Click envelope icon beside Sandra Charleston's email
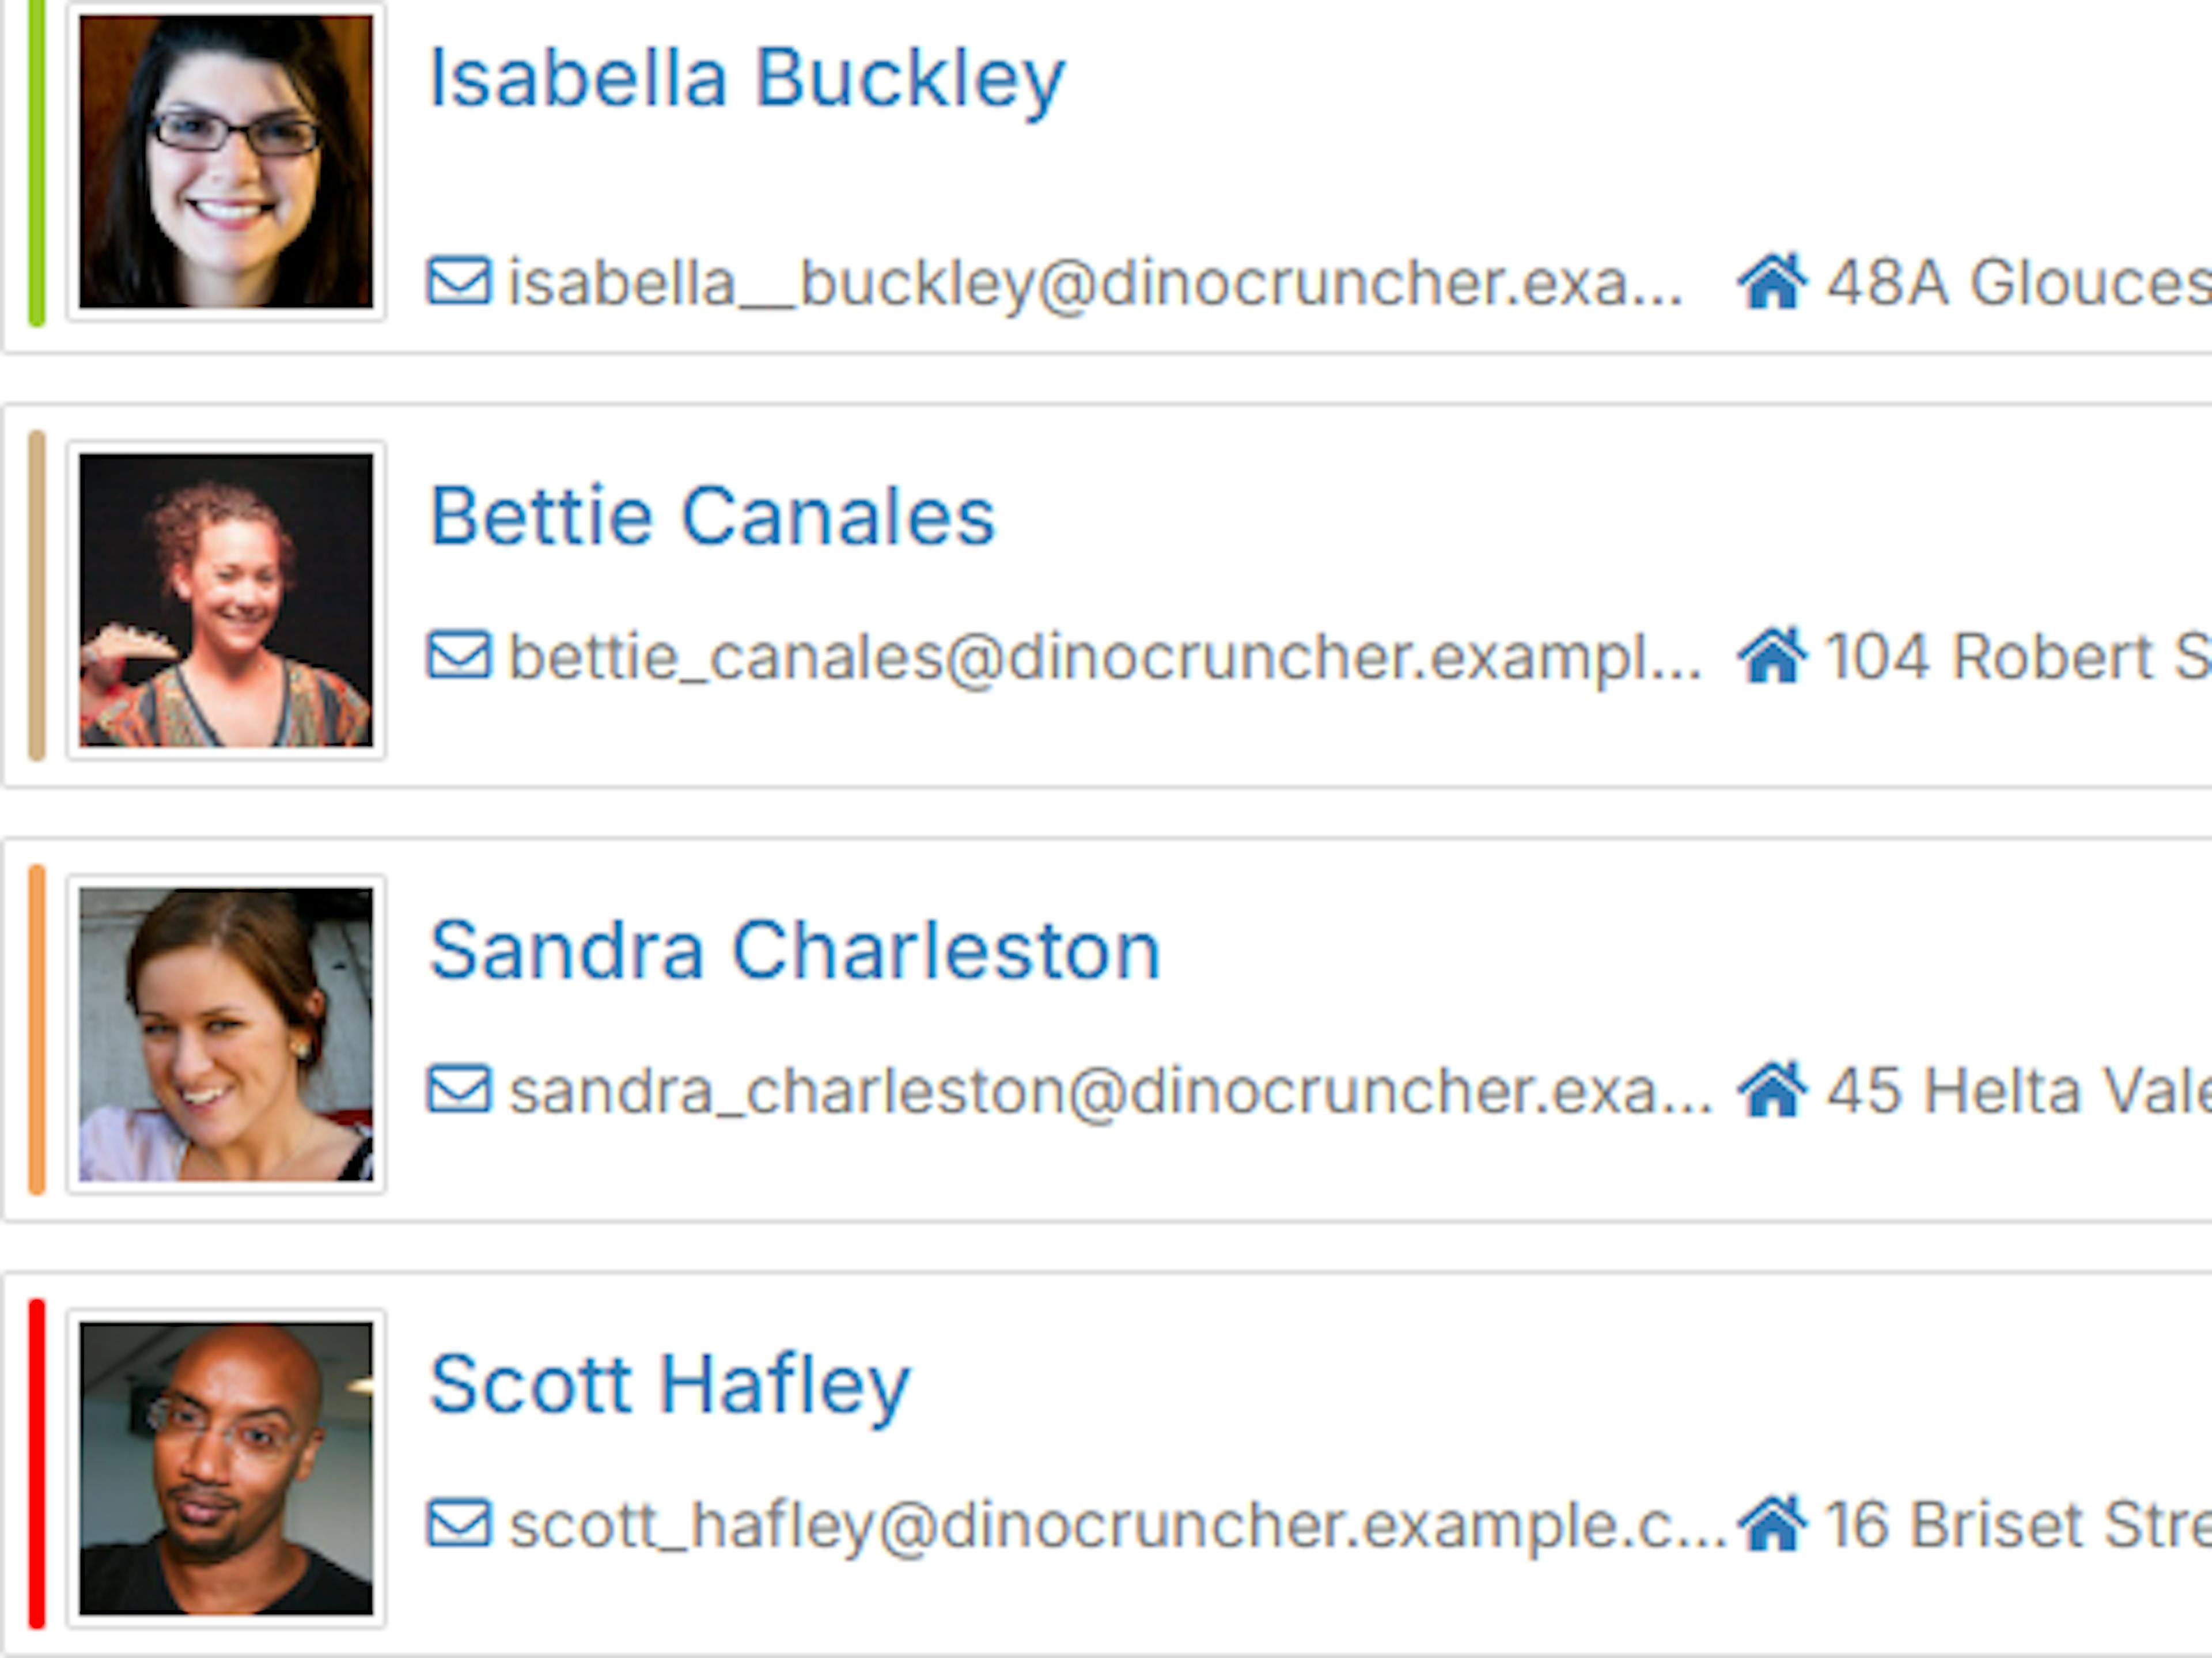2212x1658 pixels. pyautogui.click(x=459, y=1089)
